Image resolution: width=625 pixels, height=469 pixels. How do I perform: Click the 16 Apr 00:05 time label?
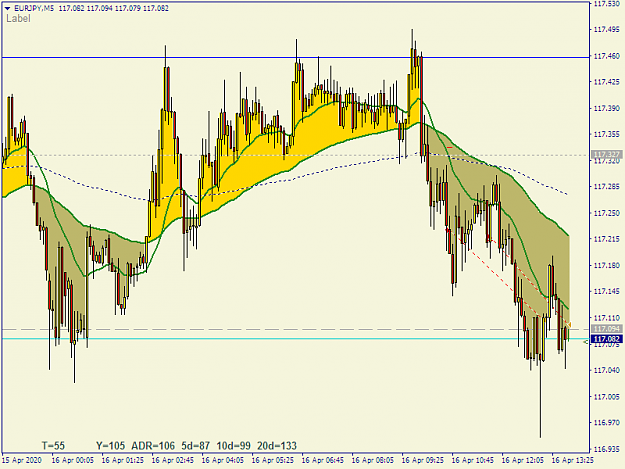pos(73,460)
